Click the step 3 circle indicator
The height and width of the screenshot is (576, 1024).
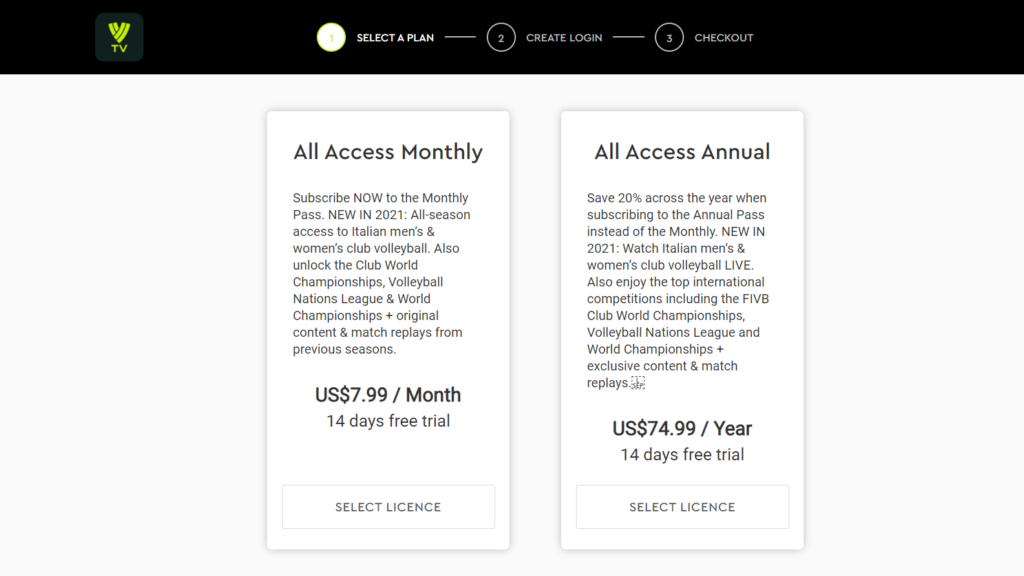click(x=669, y=37)
